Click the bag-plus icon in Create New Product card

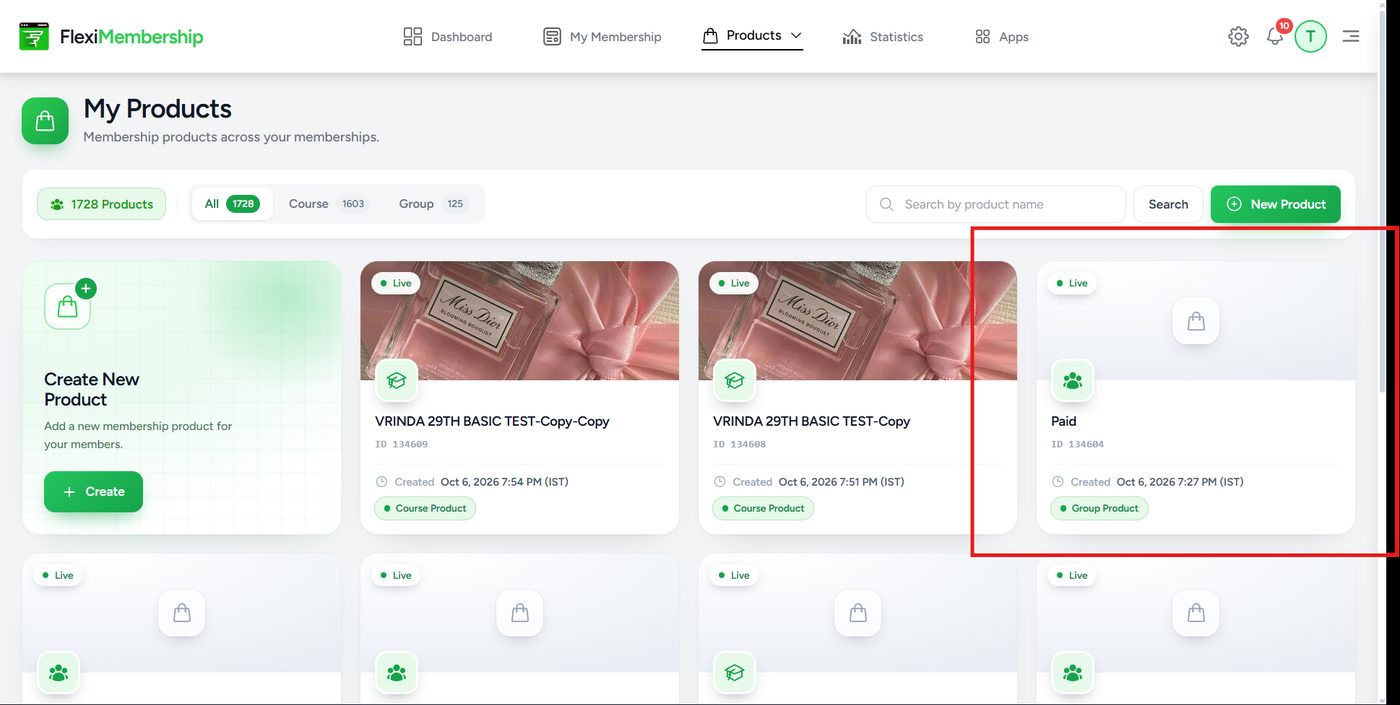69,304
